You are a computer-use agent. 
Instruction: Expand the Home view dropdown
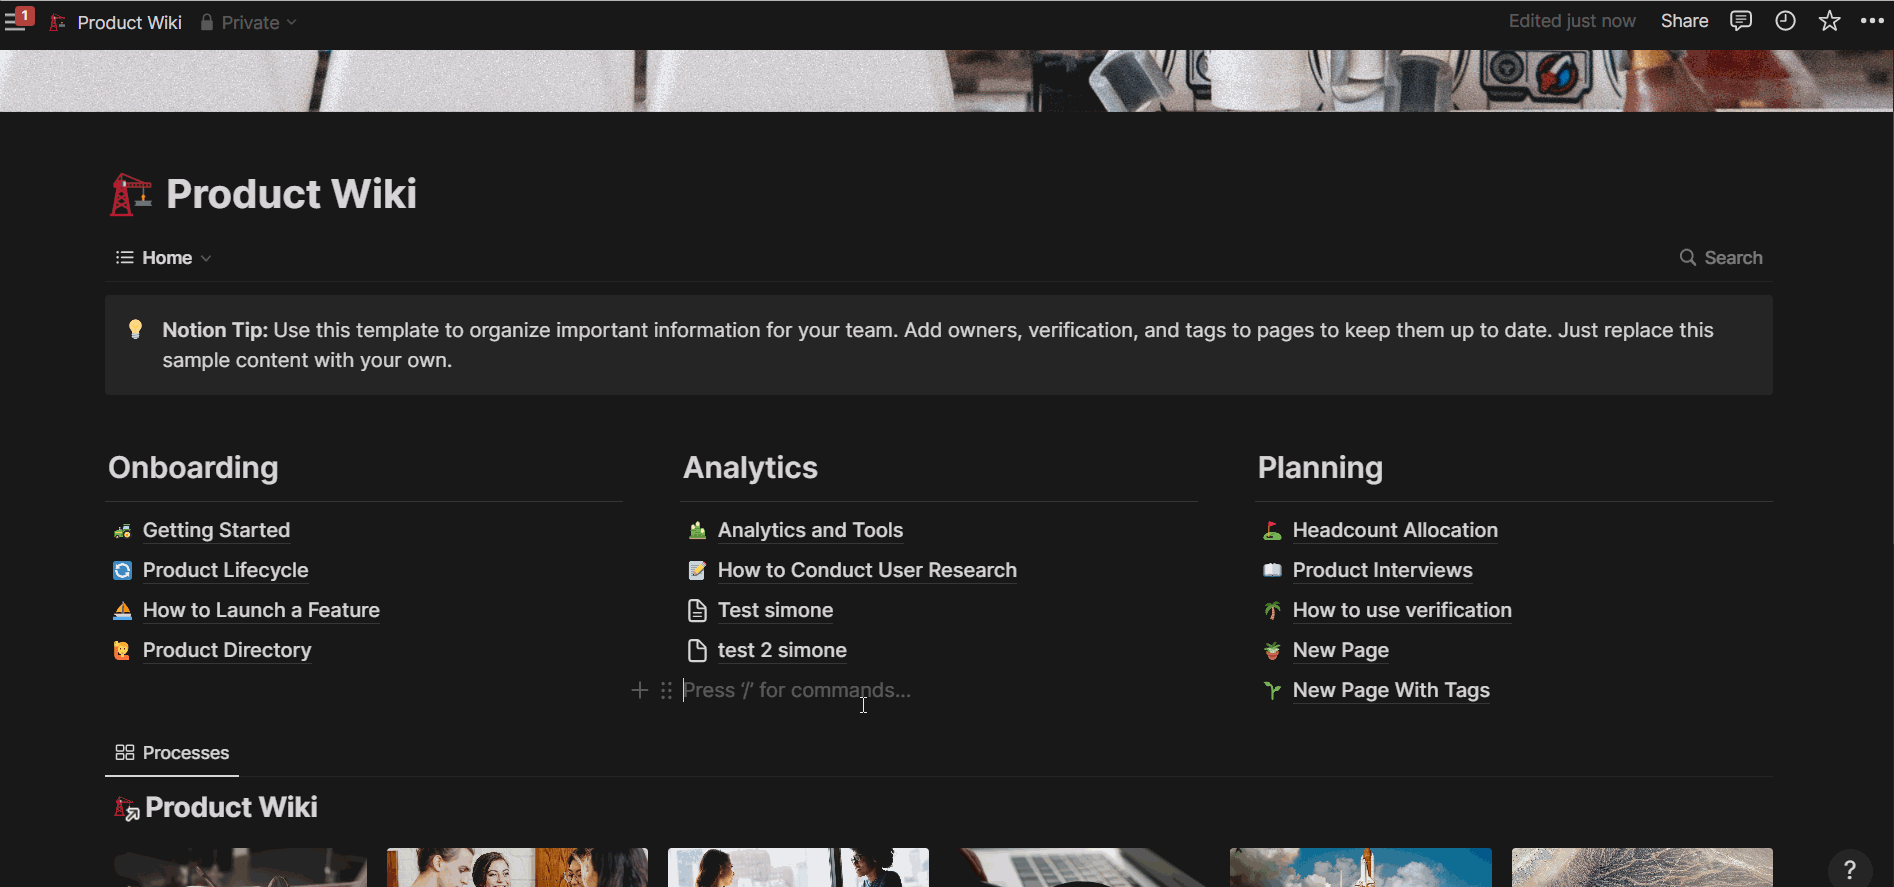pos(163,258)
